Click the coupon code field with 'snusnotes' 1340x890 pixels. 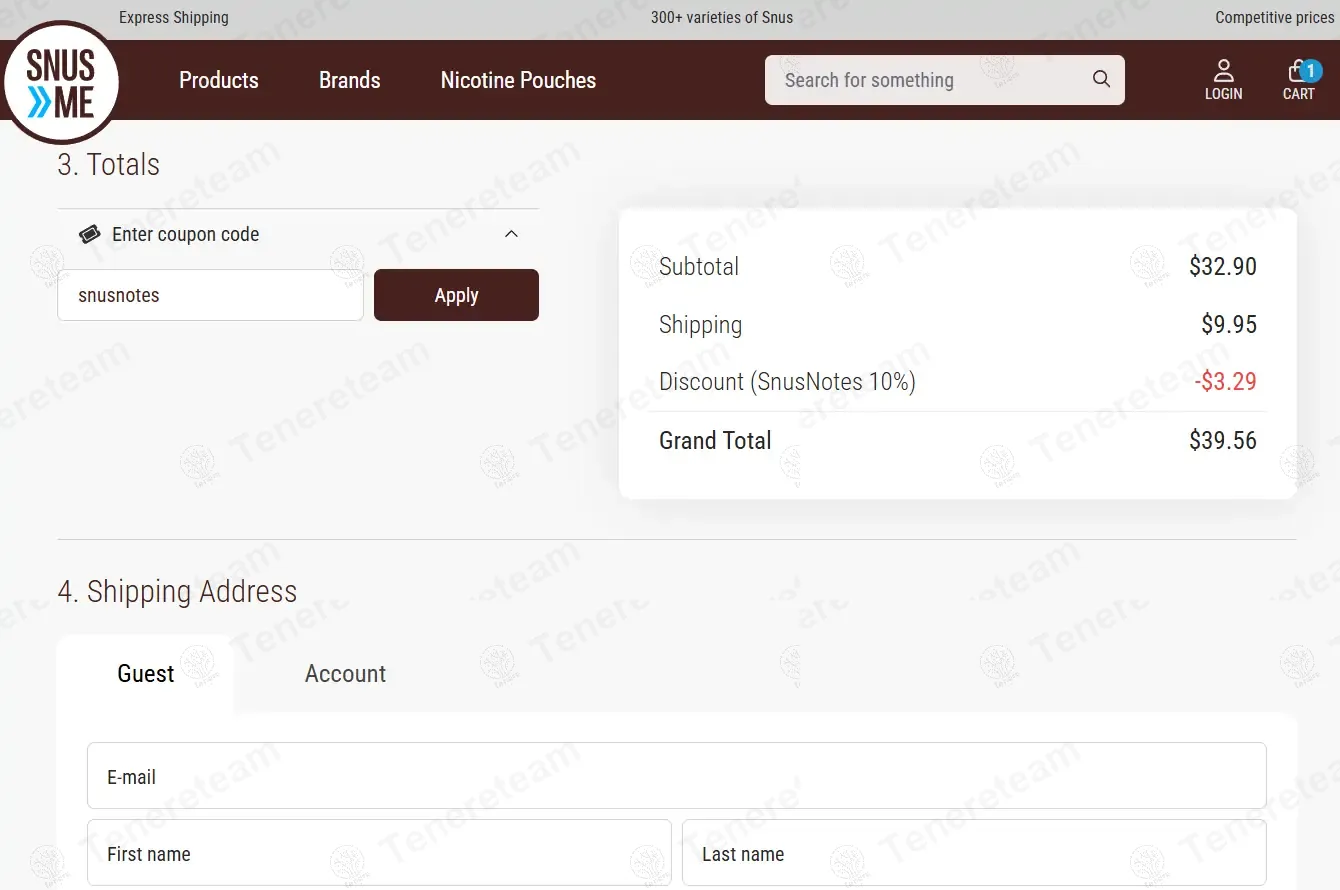[x=211, y=295]
